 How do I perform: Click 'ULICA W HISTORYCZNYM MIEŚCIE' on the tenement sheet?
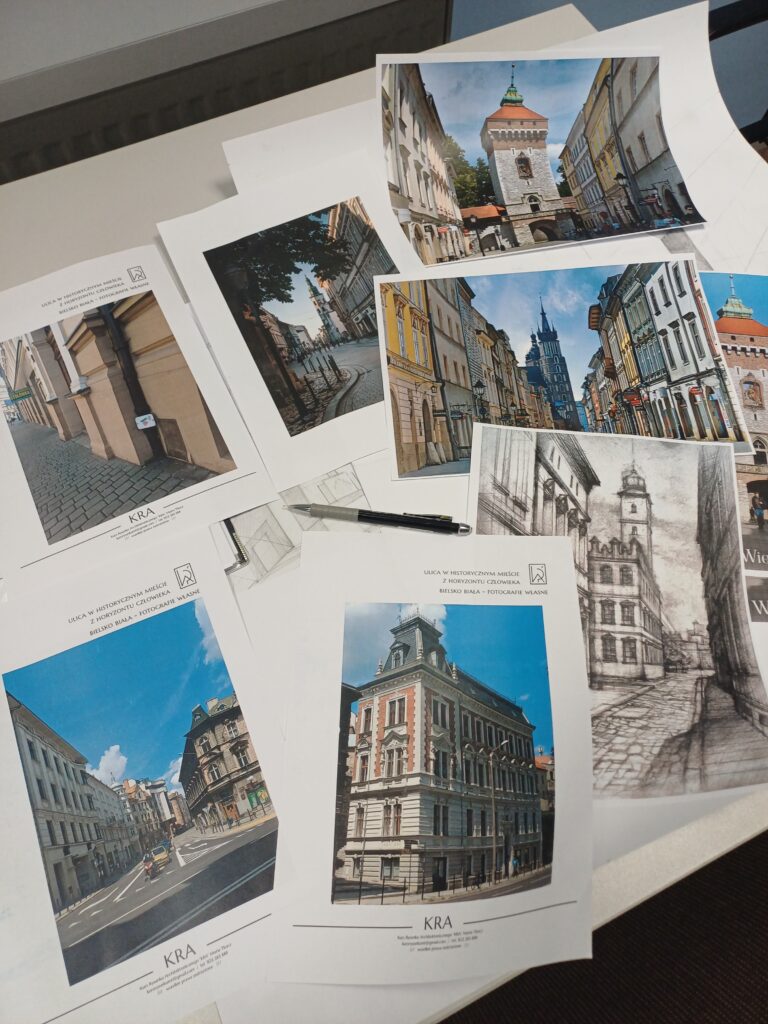473,571
